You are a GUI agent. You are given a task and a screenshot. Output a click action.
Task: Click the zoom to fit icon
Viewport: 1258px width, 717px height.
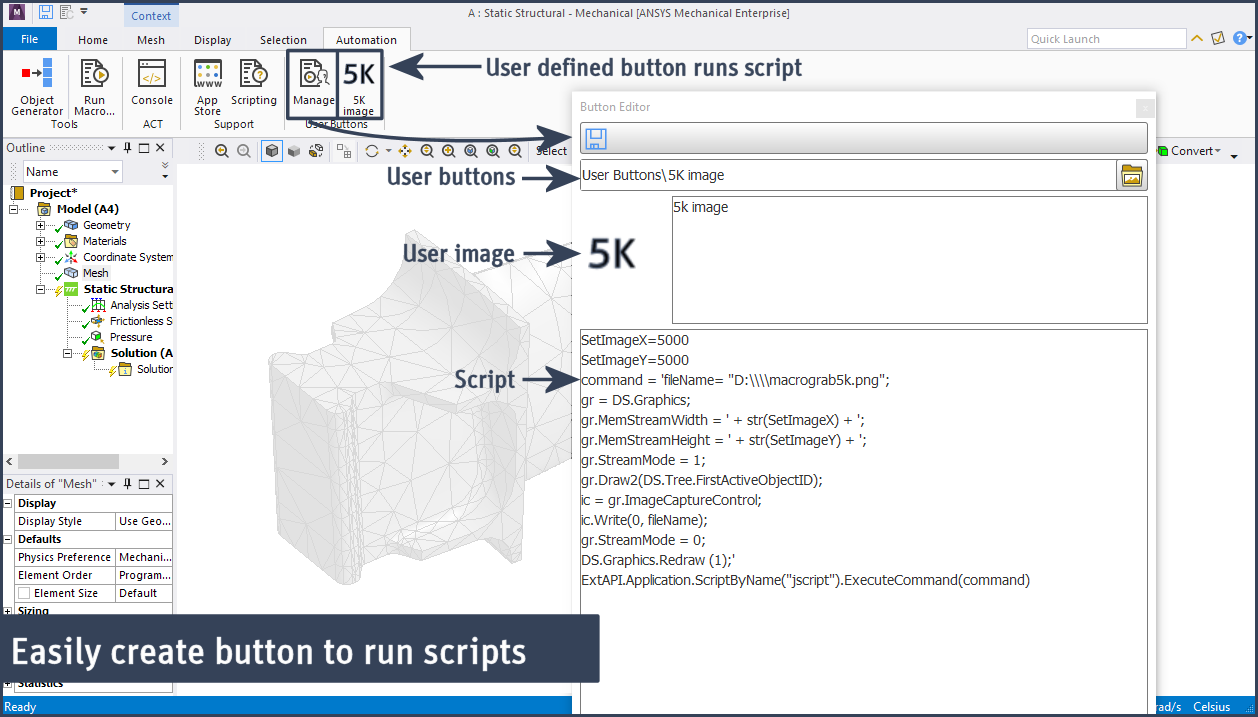tap(493, 151)
